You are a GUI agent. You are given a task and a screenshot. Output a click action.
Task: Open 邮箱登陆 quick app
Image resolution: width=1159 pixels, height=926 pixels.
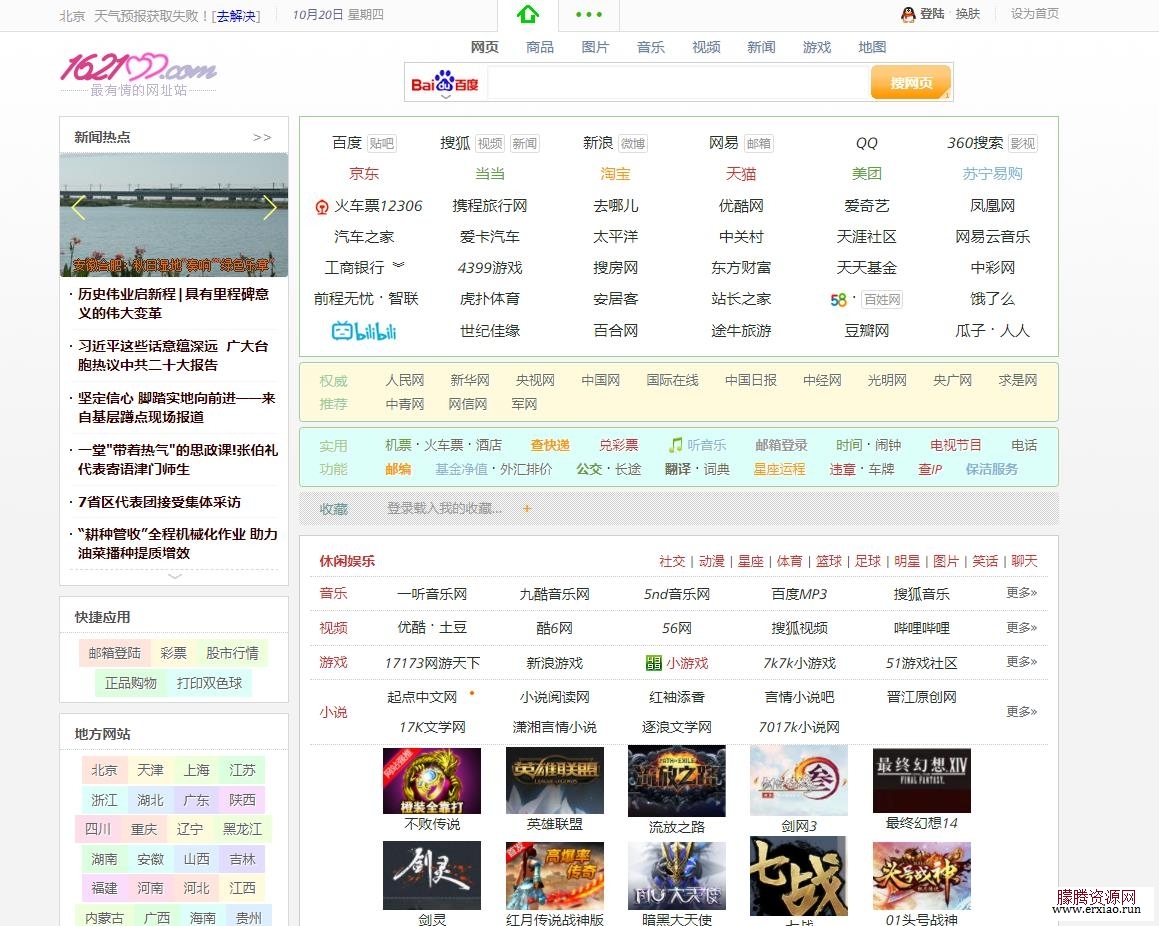point(115,653)
